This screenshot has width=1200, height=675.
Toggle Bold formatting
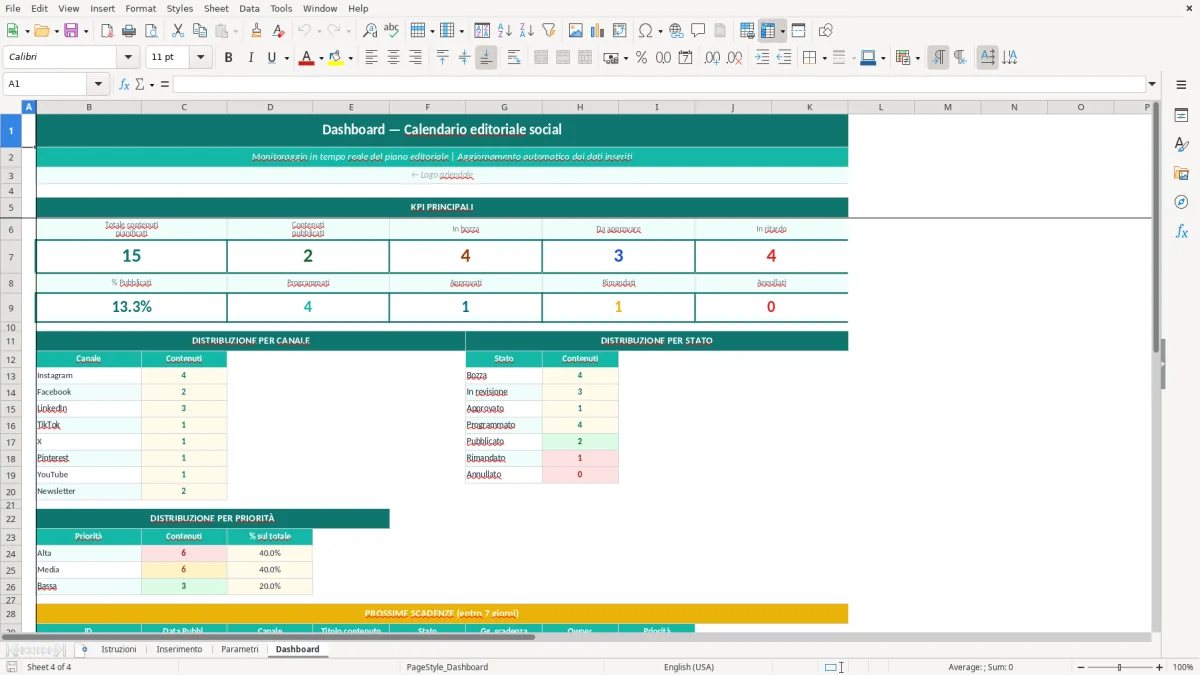click(229, 58)
